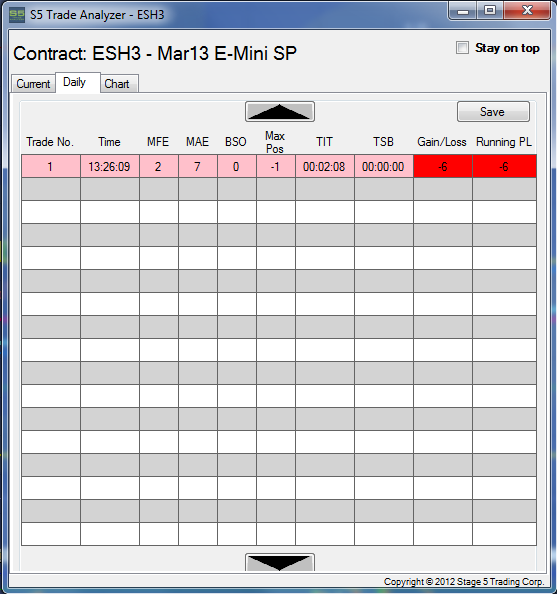Click the Copyright 2012 Stage 5 Trading Corp. text
The image size is (557, 594).
(x=464, y=582)
